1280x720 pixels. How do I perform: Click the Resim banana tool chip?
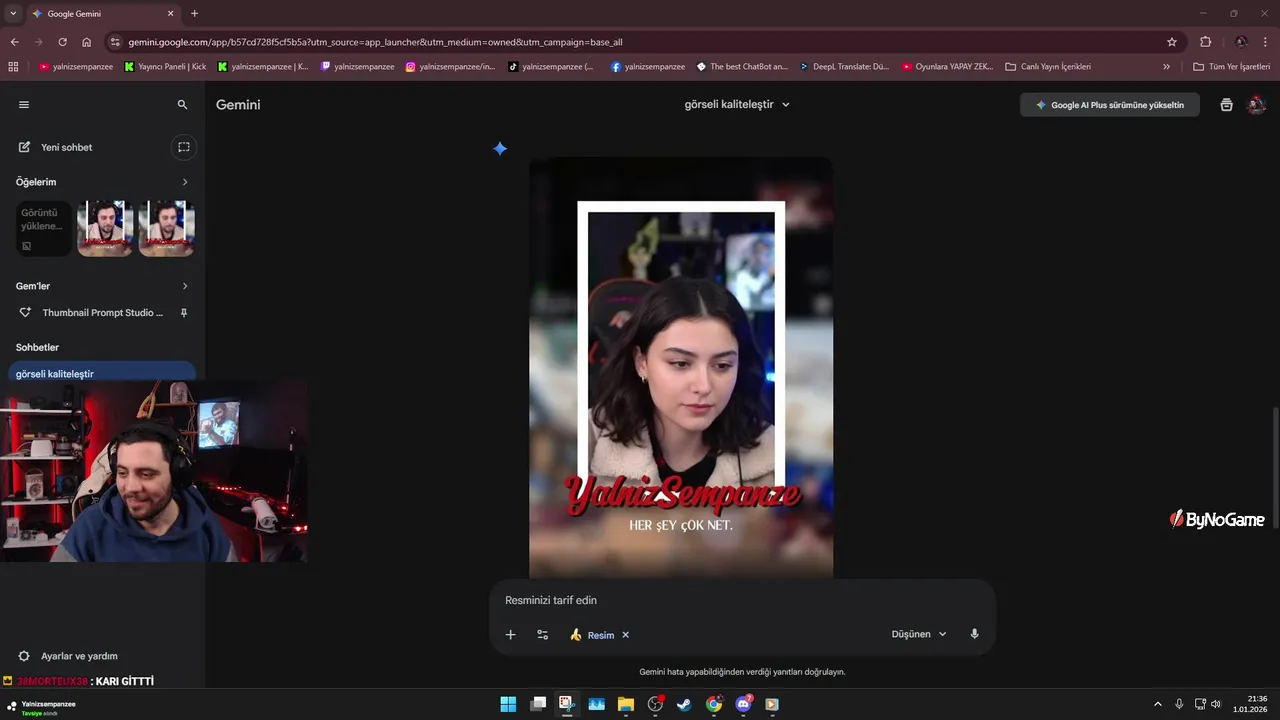pyautogui.click(x=592, y=635)
